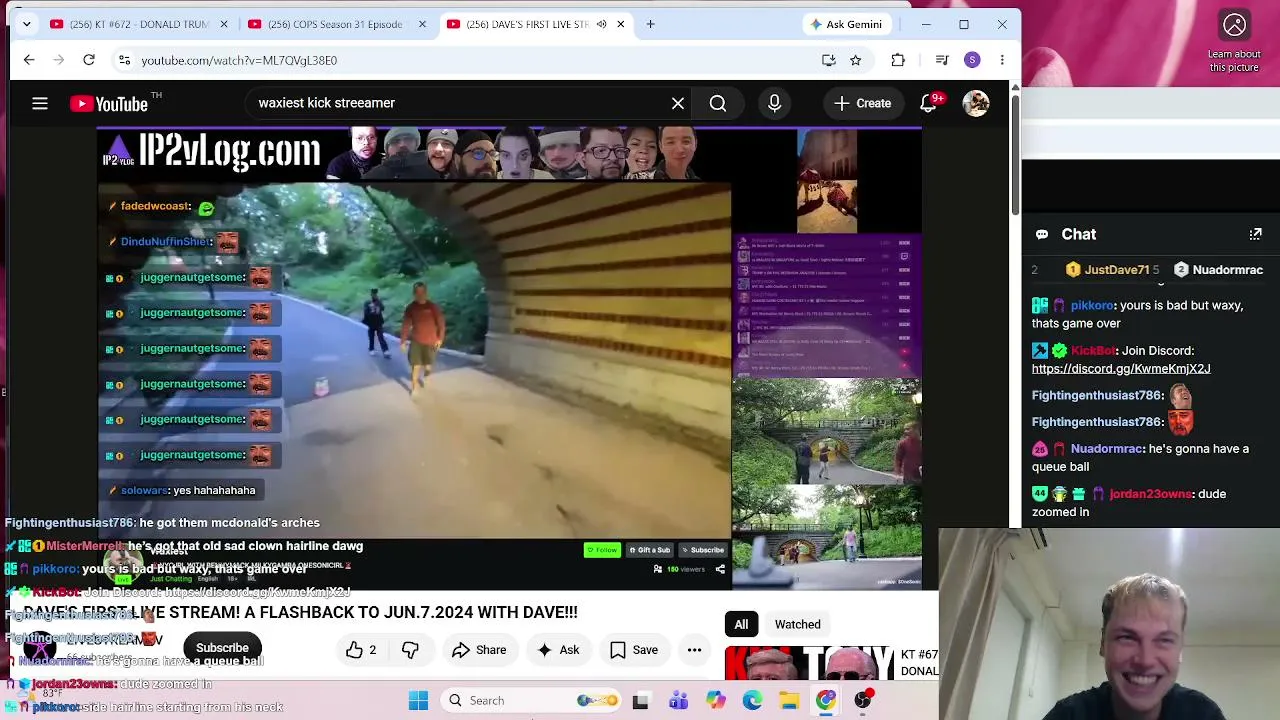Click Learn about this picture desktop icon
This screenshot has height=720, width=1280.
[x=1234, y=40]
